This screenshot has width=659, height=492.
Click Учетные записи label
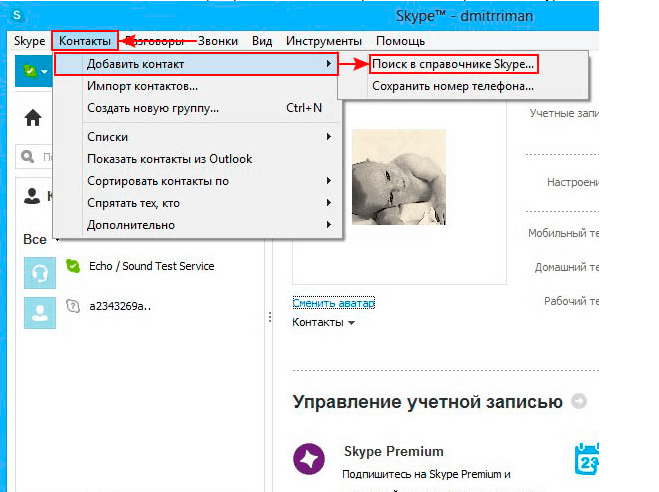click(x=564, y=113)
